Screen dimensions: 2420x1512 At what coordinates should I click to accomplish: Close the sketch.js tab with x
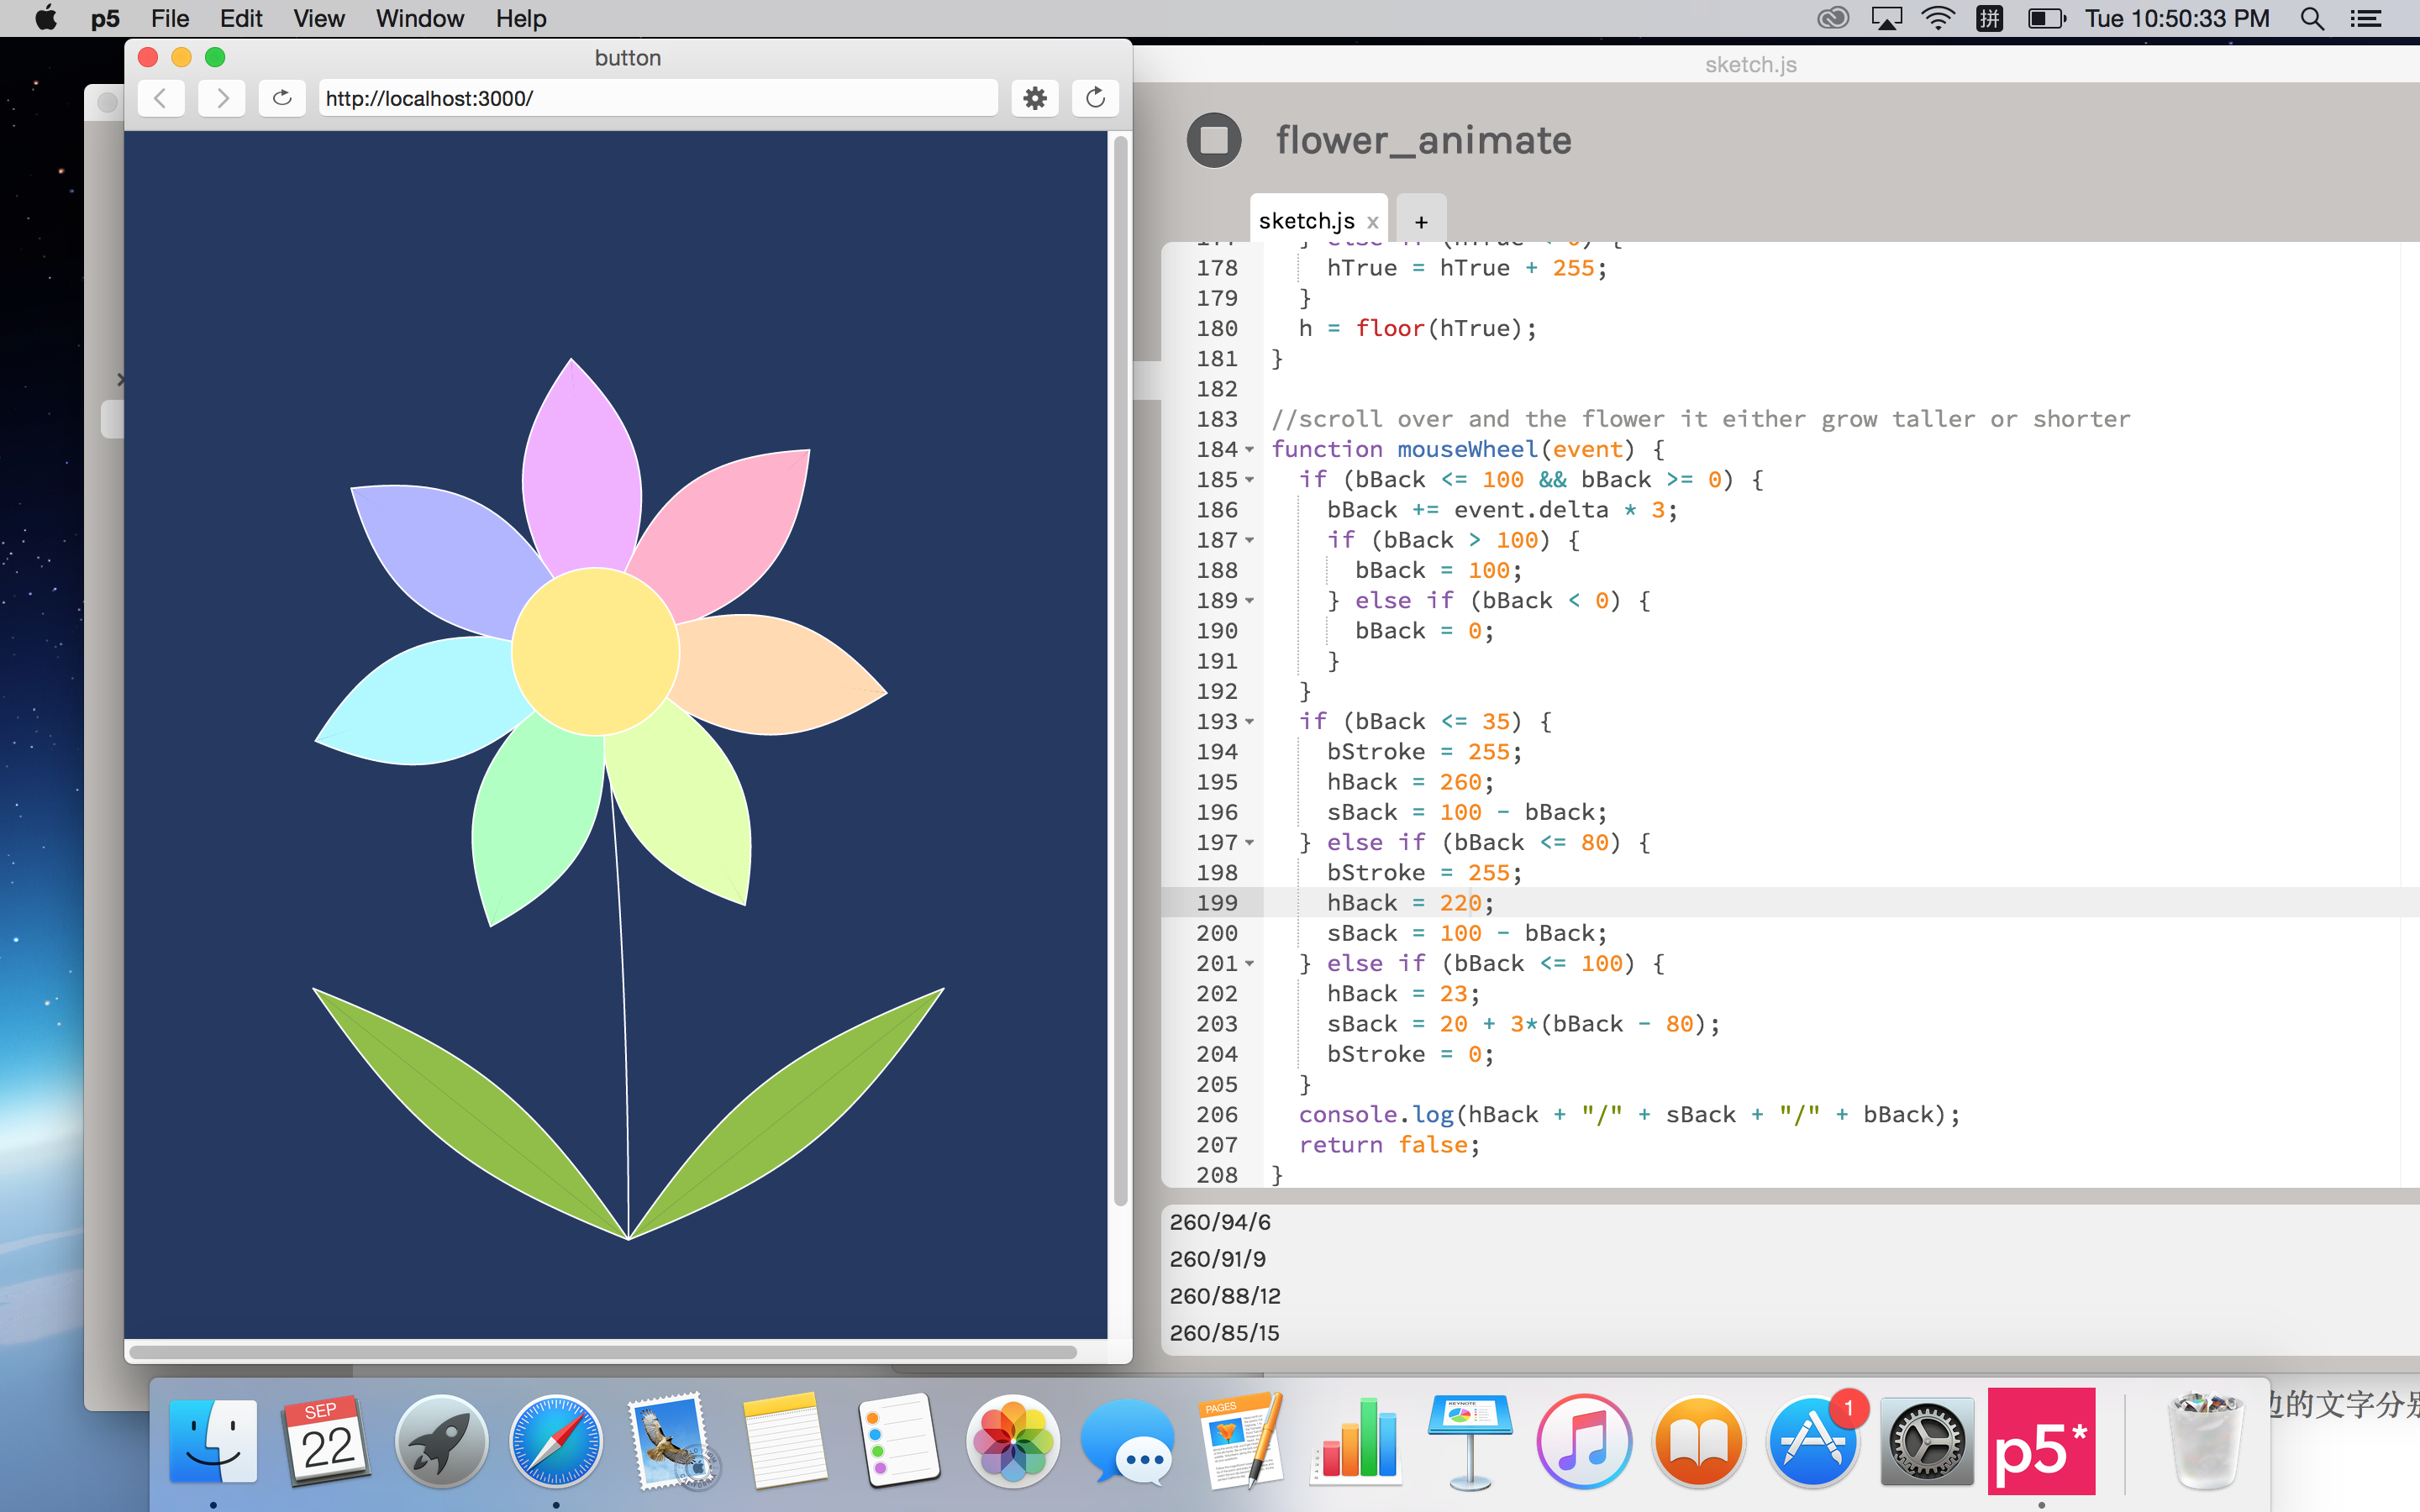point(1373,222)
